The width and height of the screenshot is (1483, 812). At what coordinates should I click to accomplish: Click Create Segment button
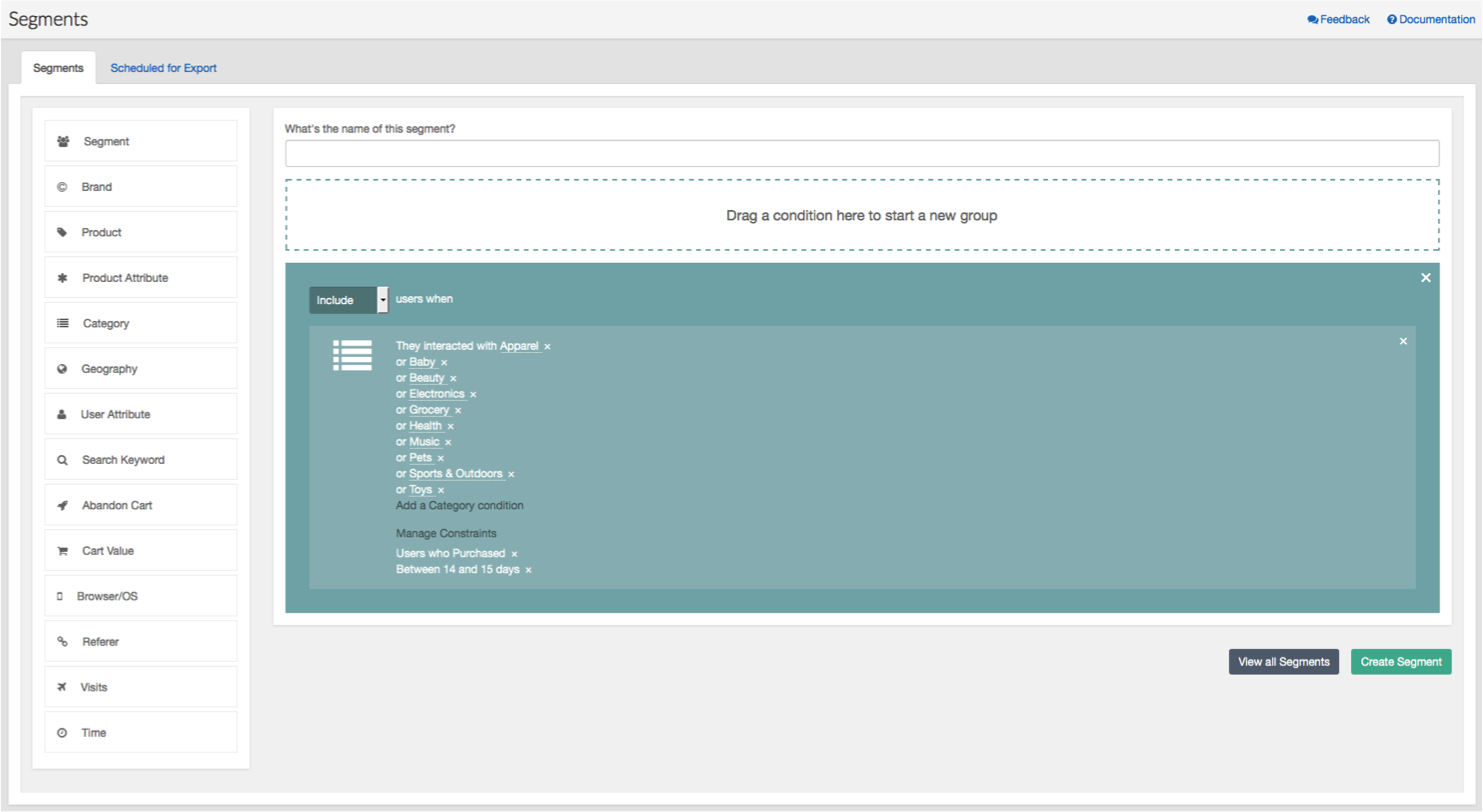pos(1401,662)
